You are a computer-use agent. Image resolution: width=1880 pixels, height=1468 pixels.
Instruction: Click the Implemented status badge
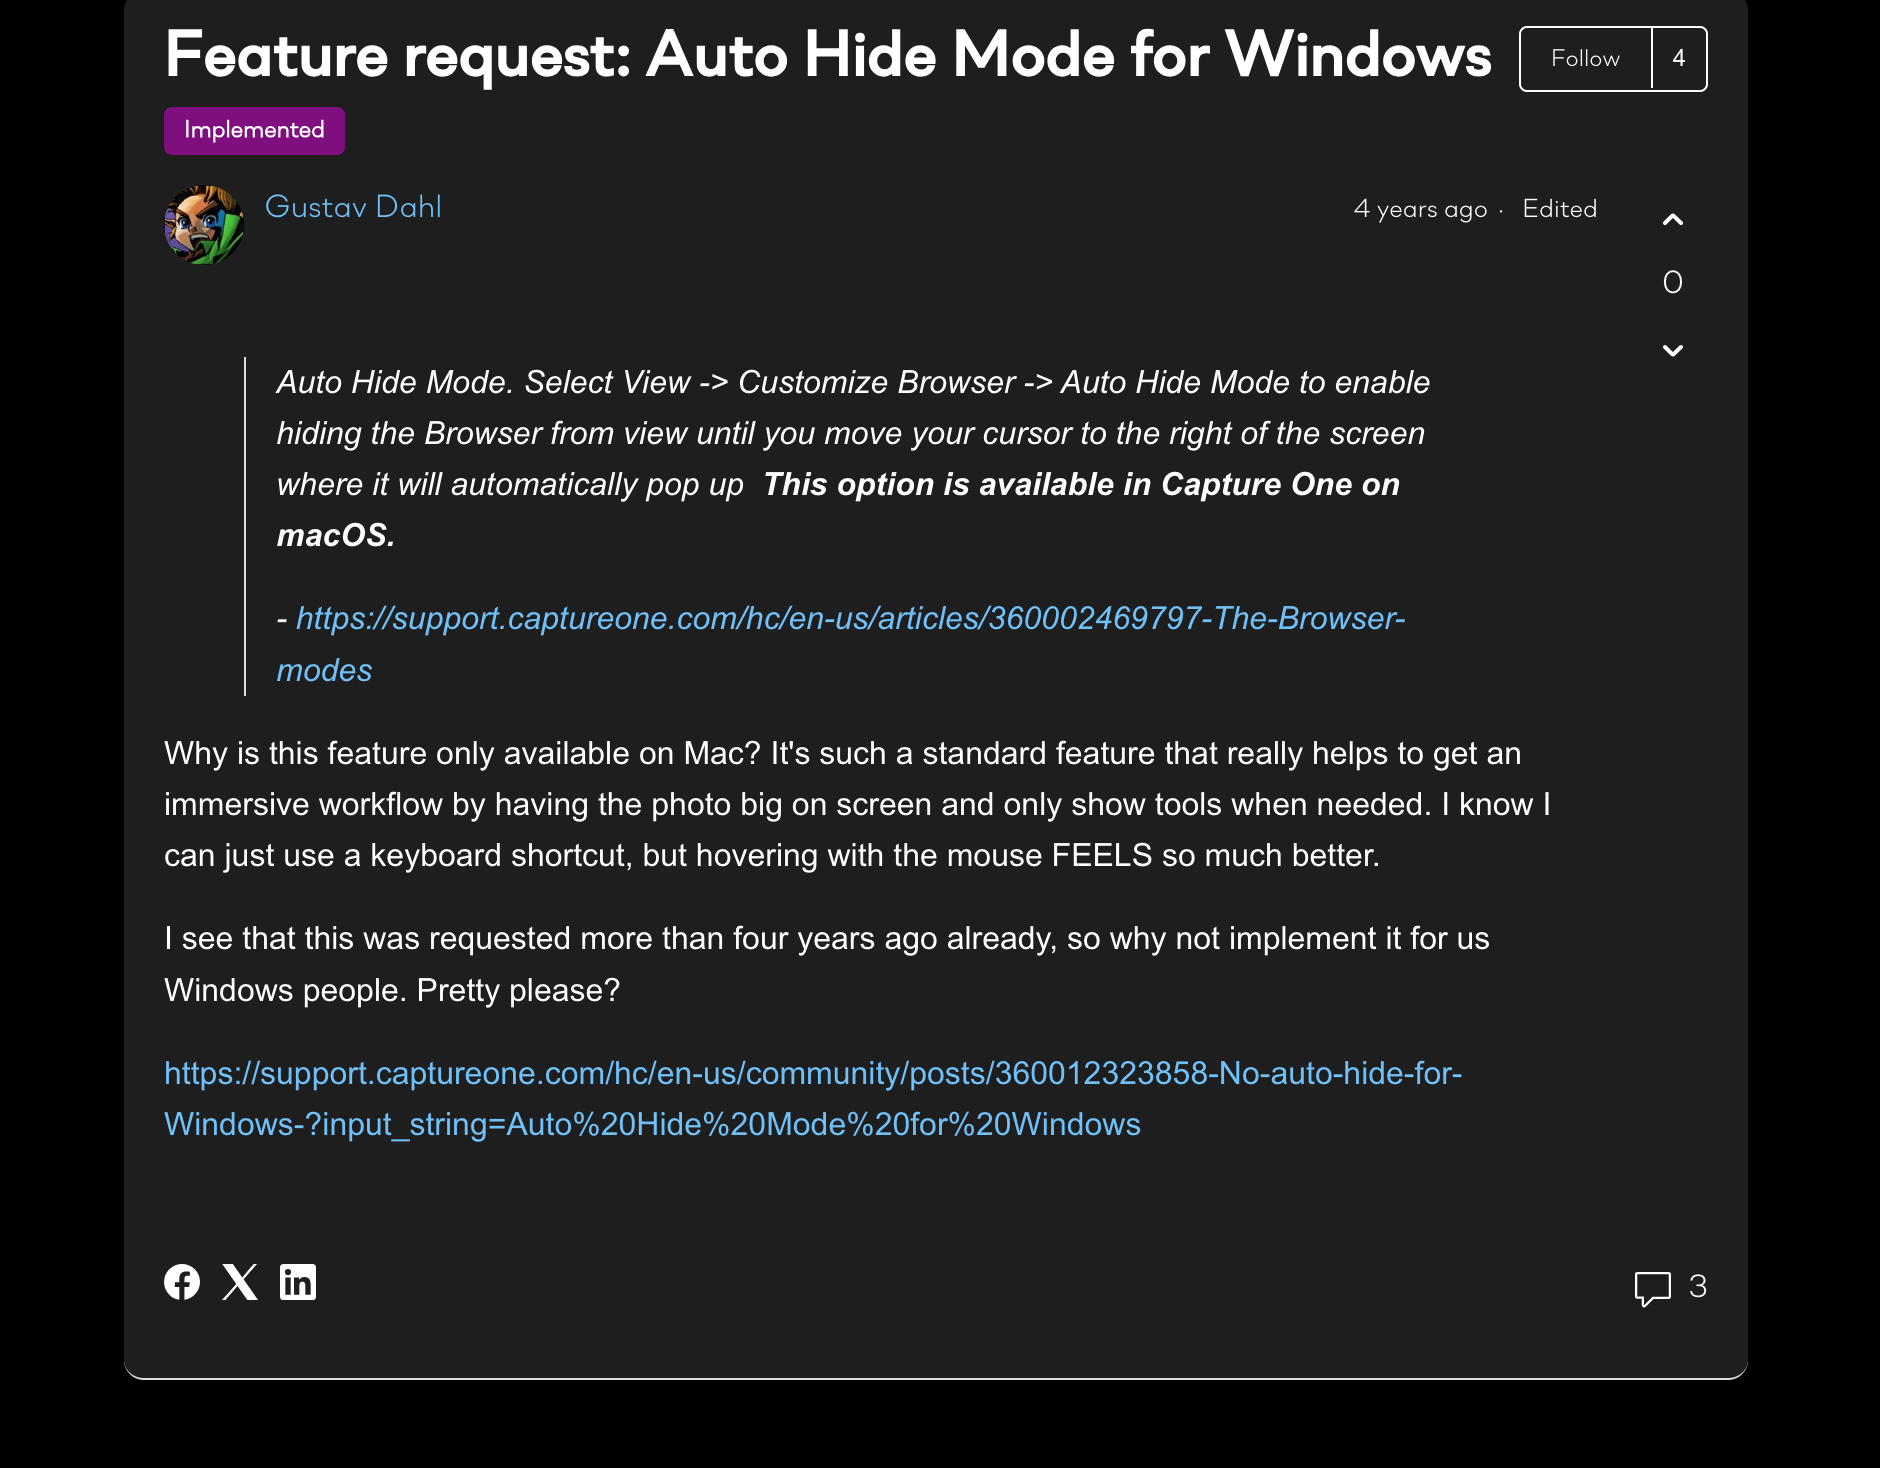coord(254,131)
